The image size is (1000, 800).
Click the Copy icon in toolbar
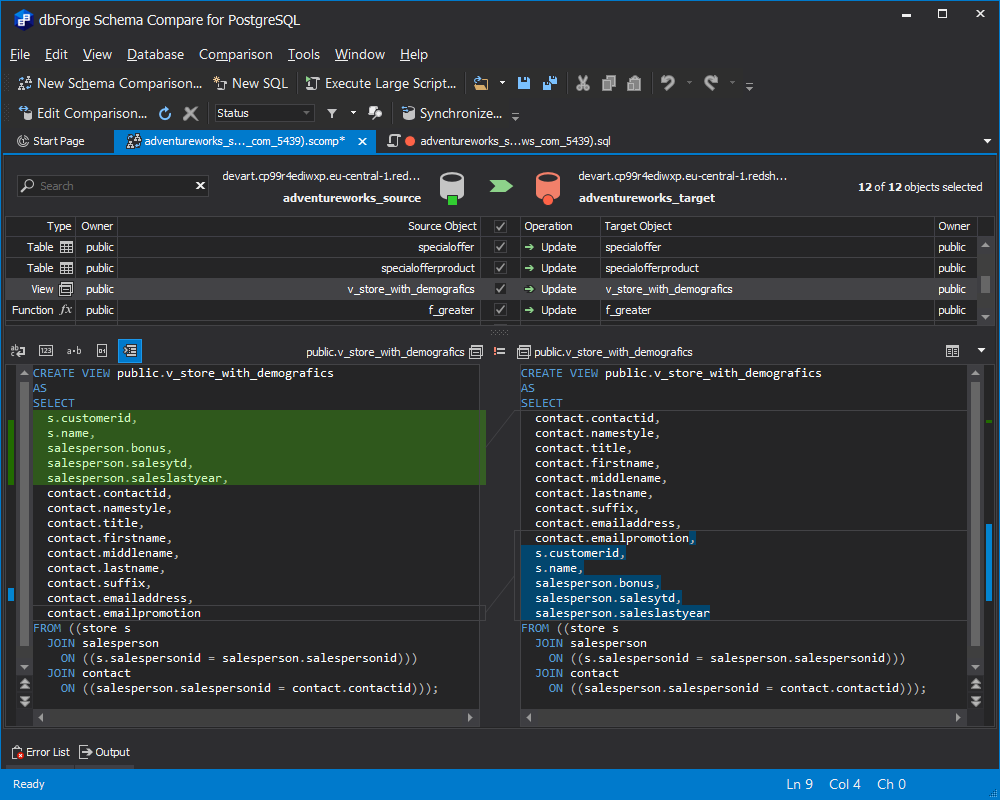tap(608, 83)
